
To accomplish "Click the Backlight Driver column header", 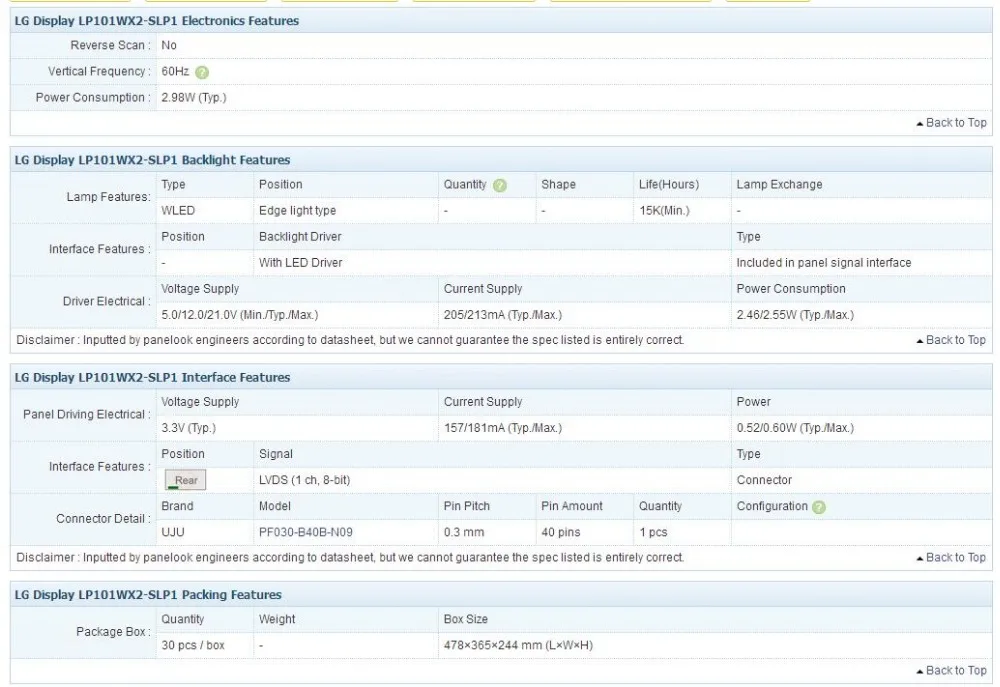I will [300, 237].
